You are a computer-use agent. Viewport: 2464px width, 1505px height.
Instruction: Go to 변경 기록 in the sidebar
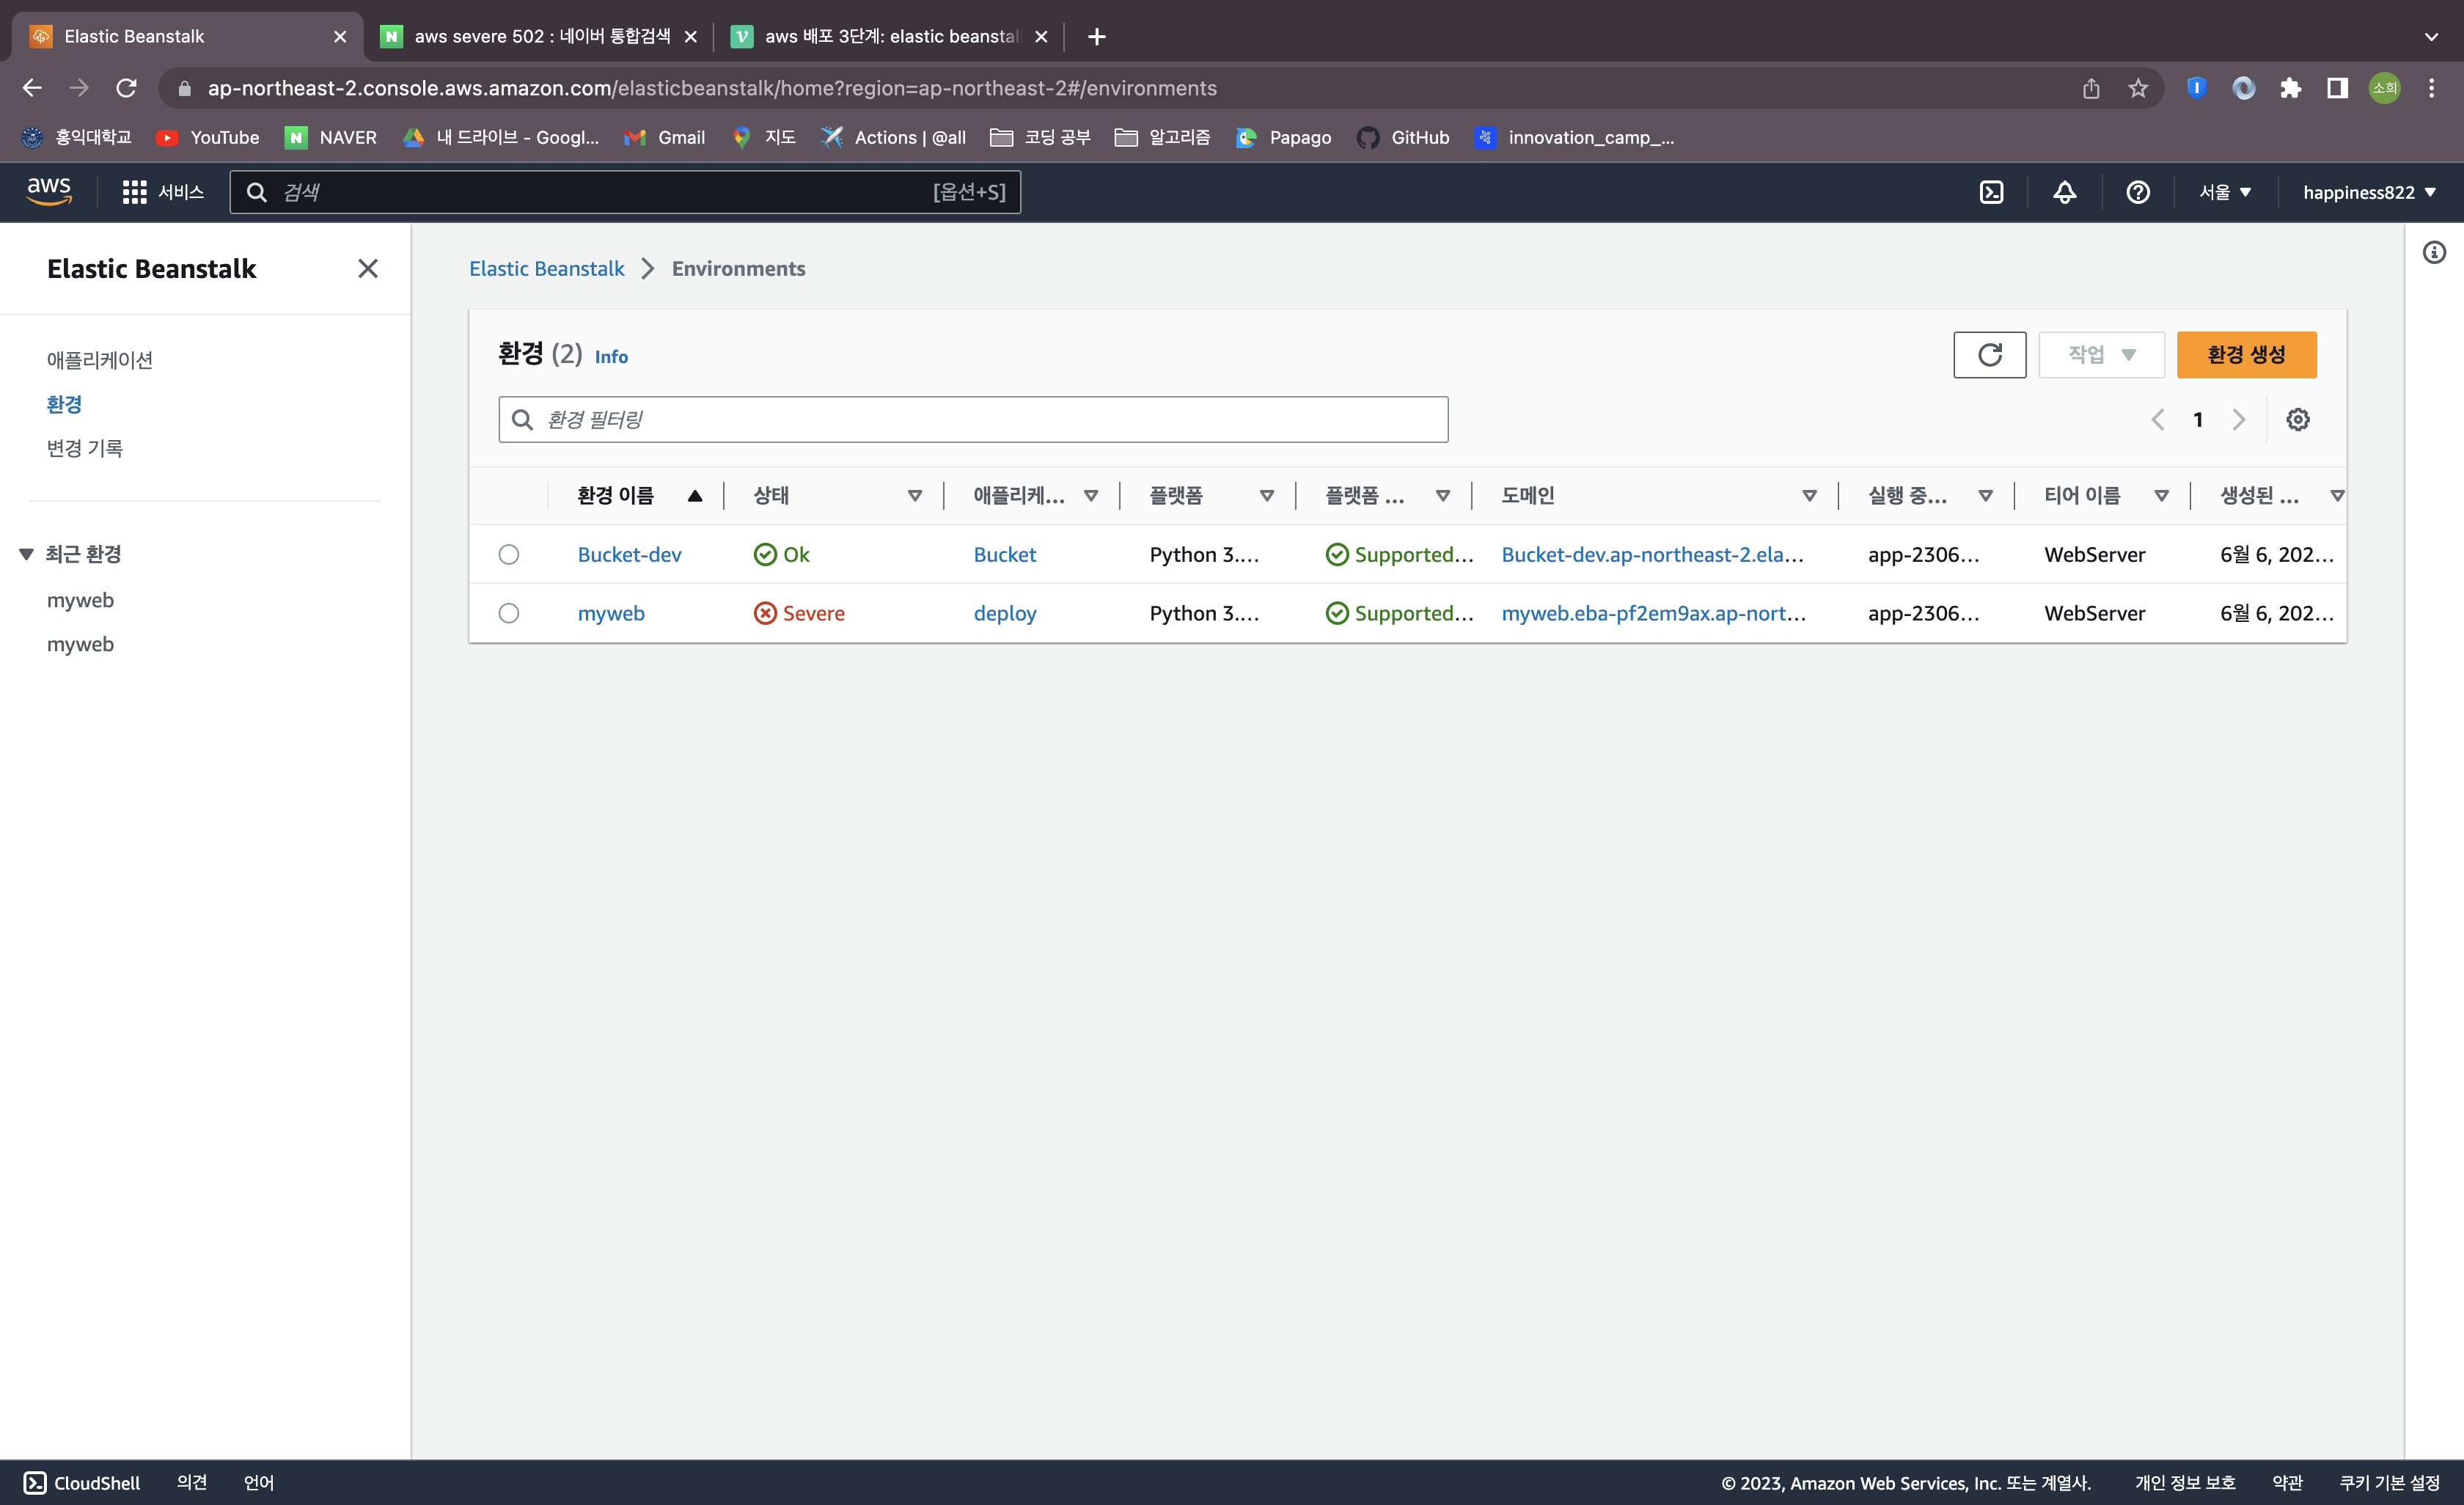84,448
